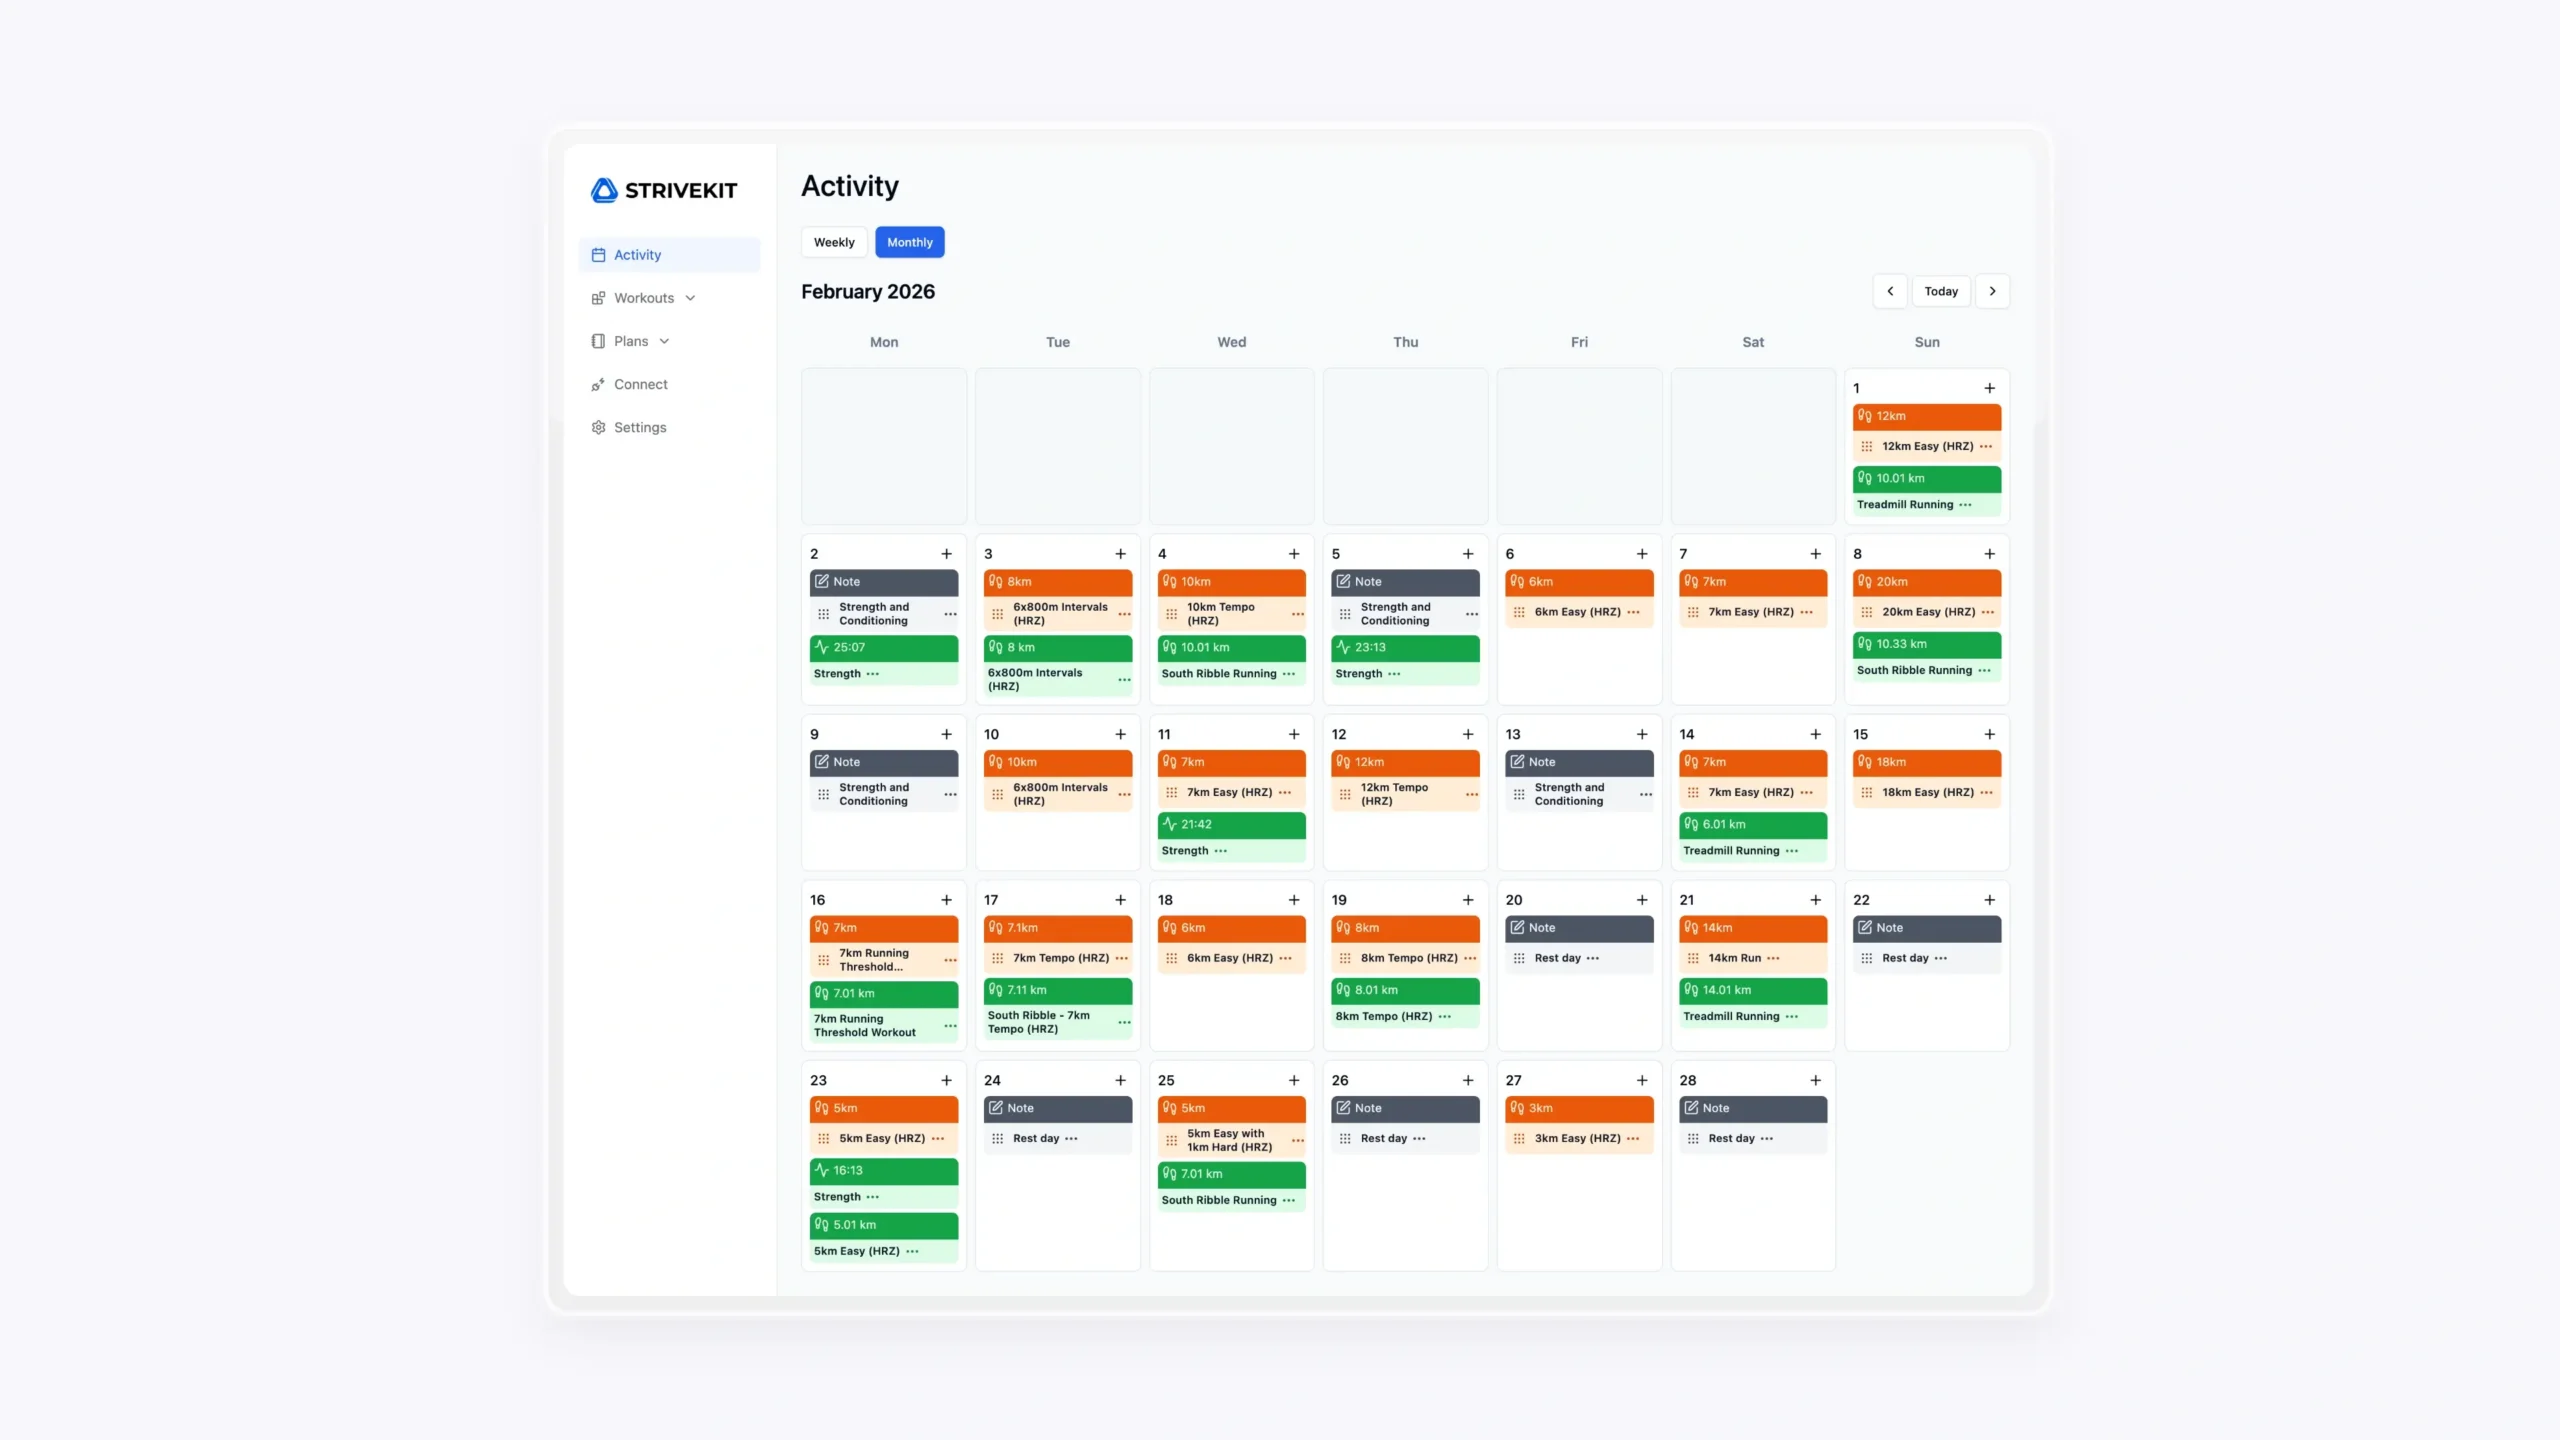The width and height of the screenshot is (2560, 1440).
Task: Open the Settings gear in sidebar
Action: [x=598, y=427]
